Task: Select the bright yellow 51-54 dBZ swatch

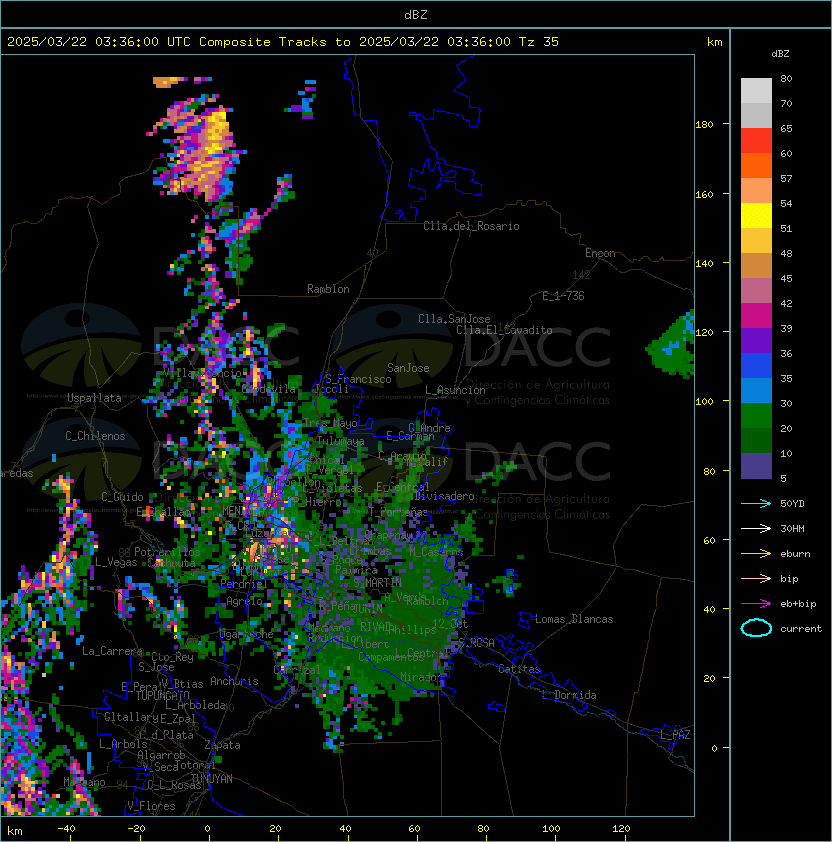Action: coord(756,216)
